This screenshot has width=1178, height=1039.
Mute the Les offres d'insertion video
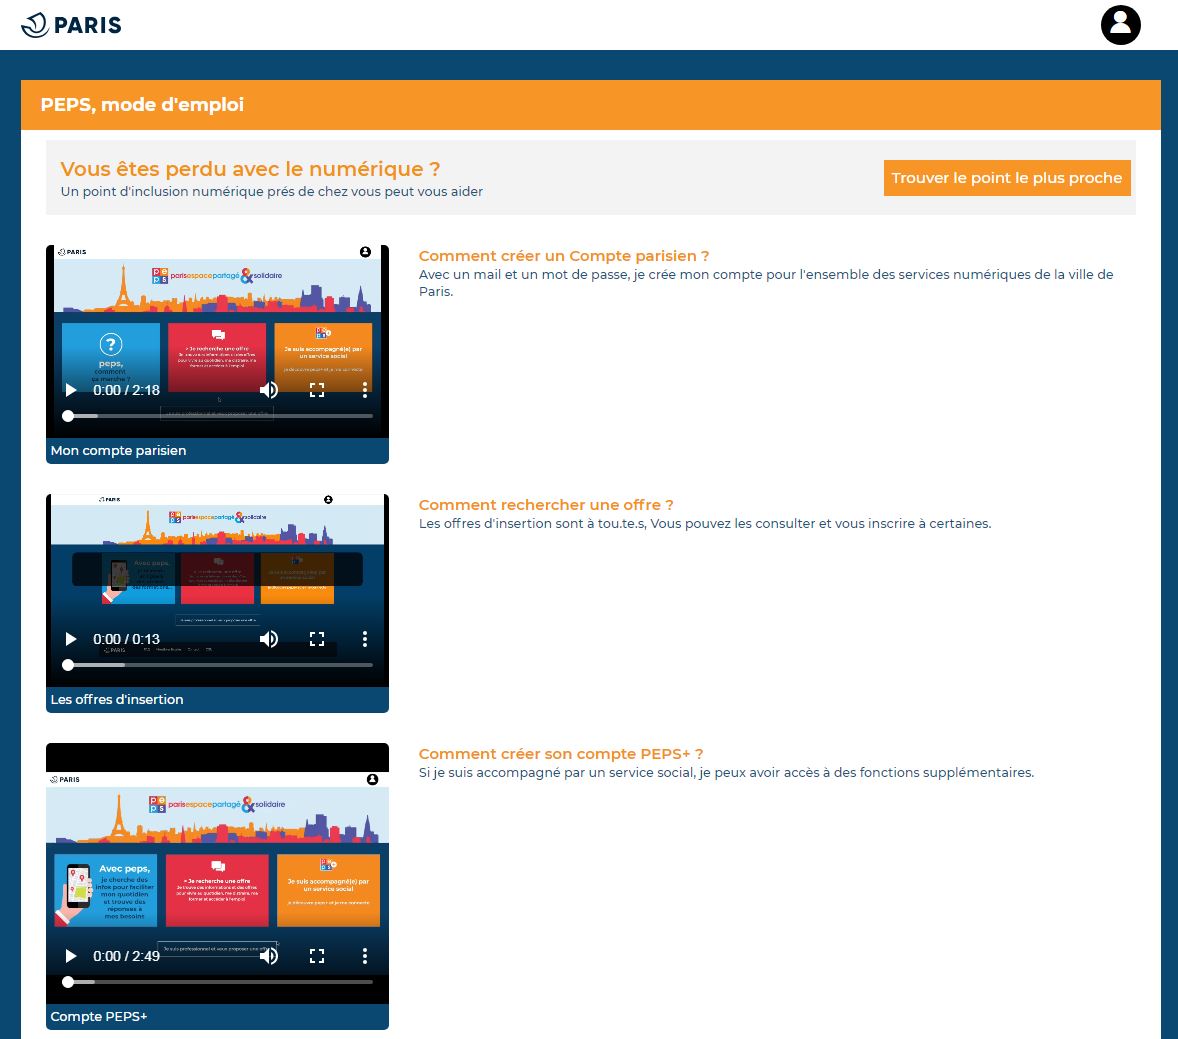pos(269,639)
